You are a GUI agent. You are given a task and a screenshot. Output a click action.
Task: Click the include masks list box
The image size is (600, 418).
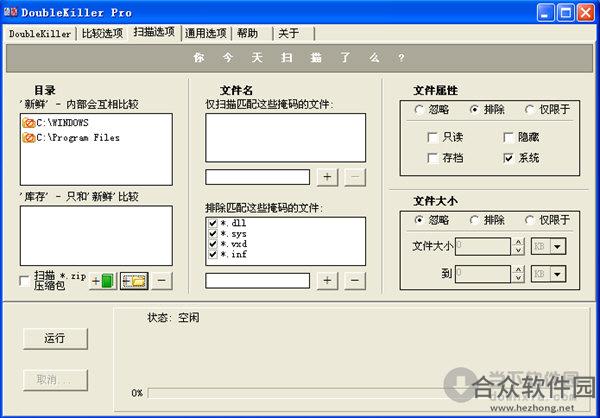[285, 137]
